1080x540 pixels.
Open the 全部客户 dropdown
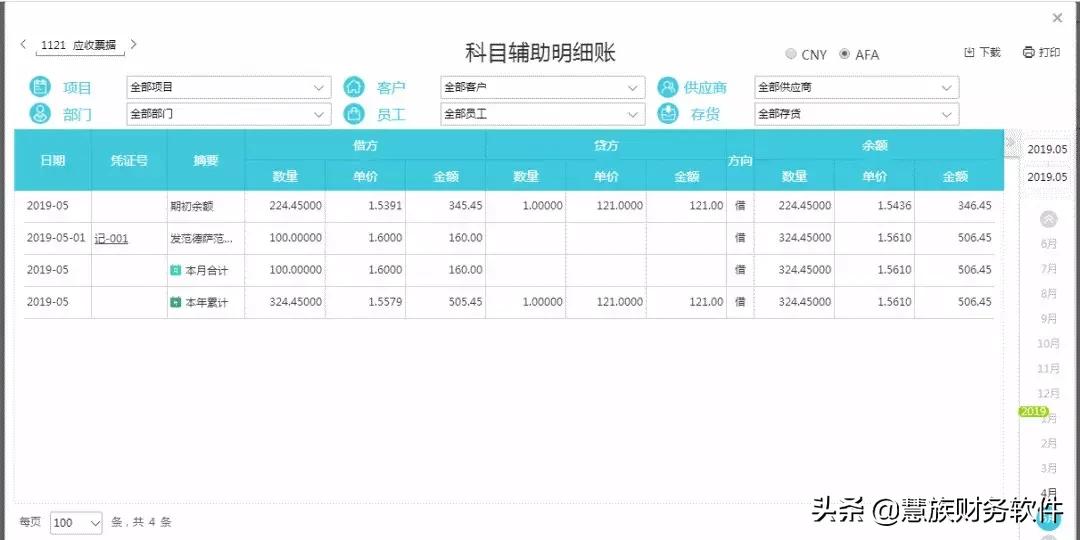click(x=543, y=87)
